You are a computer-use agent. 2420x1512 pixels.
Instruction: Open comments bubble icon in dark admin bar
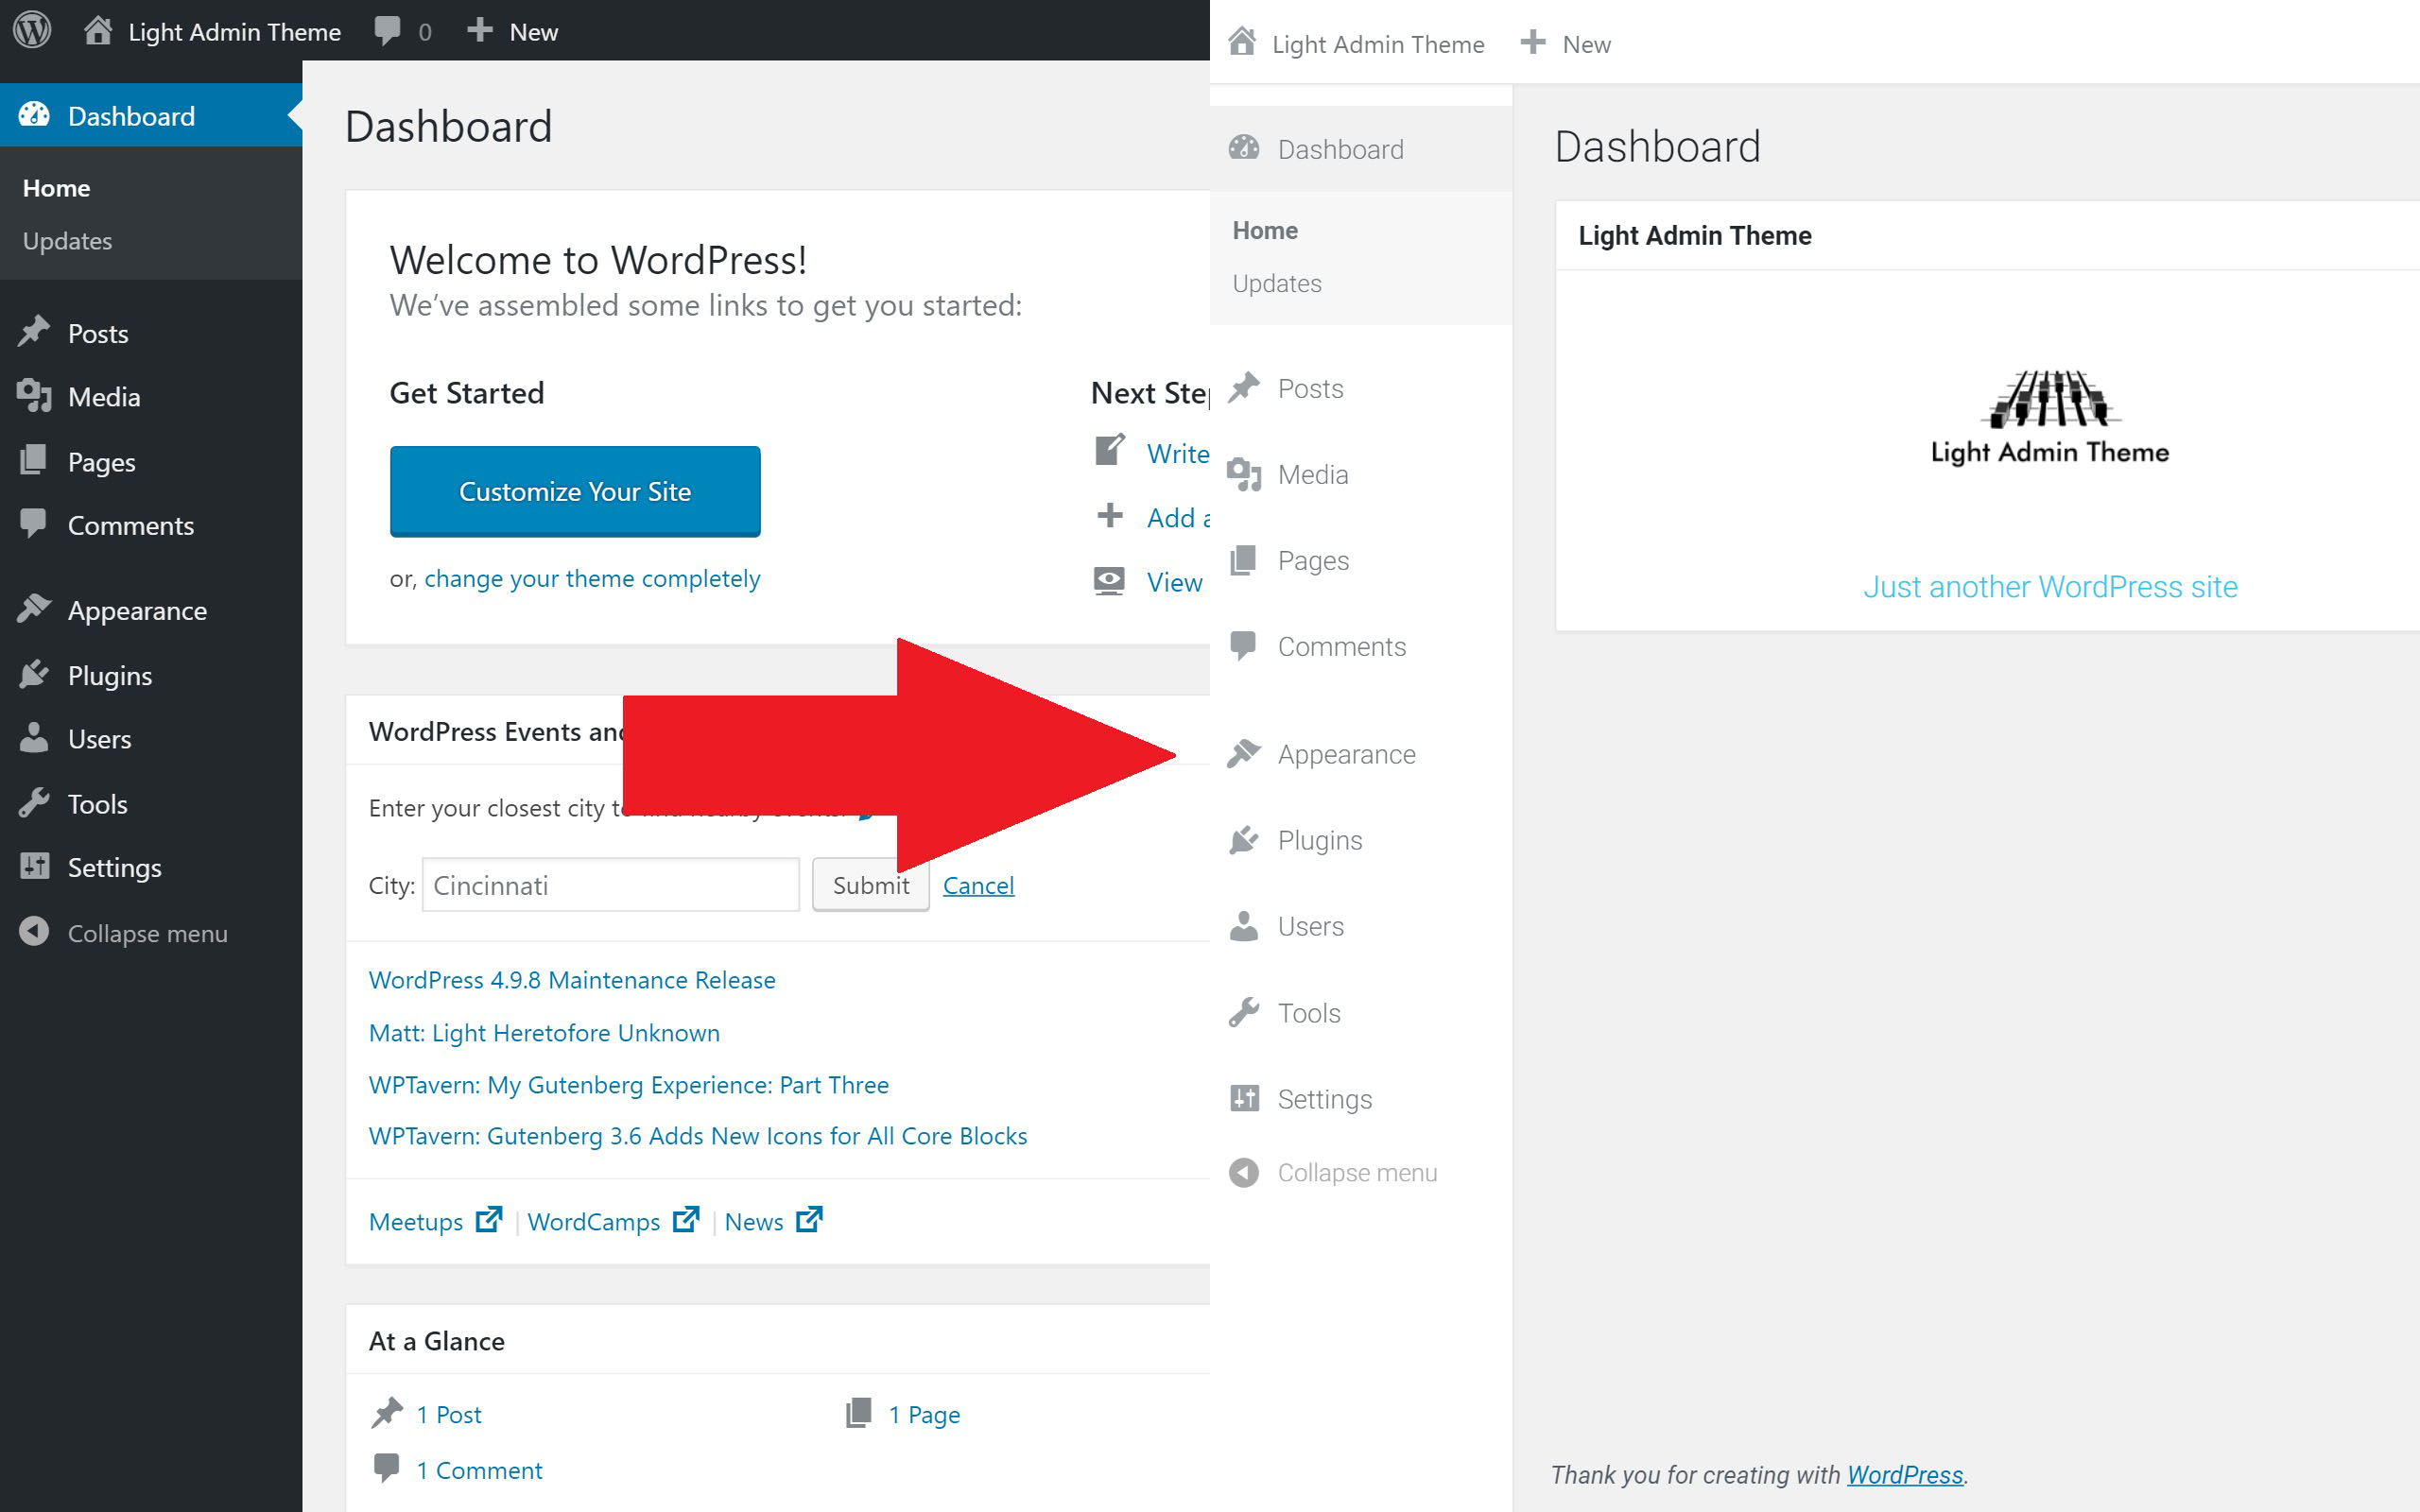click(387, 31)
